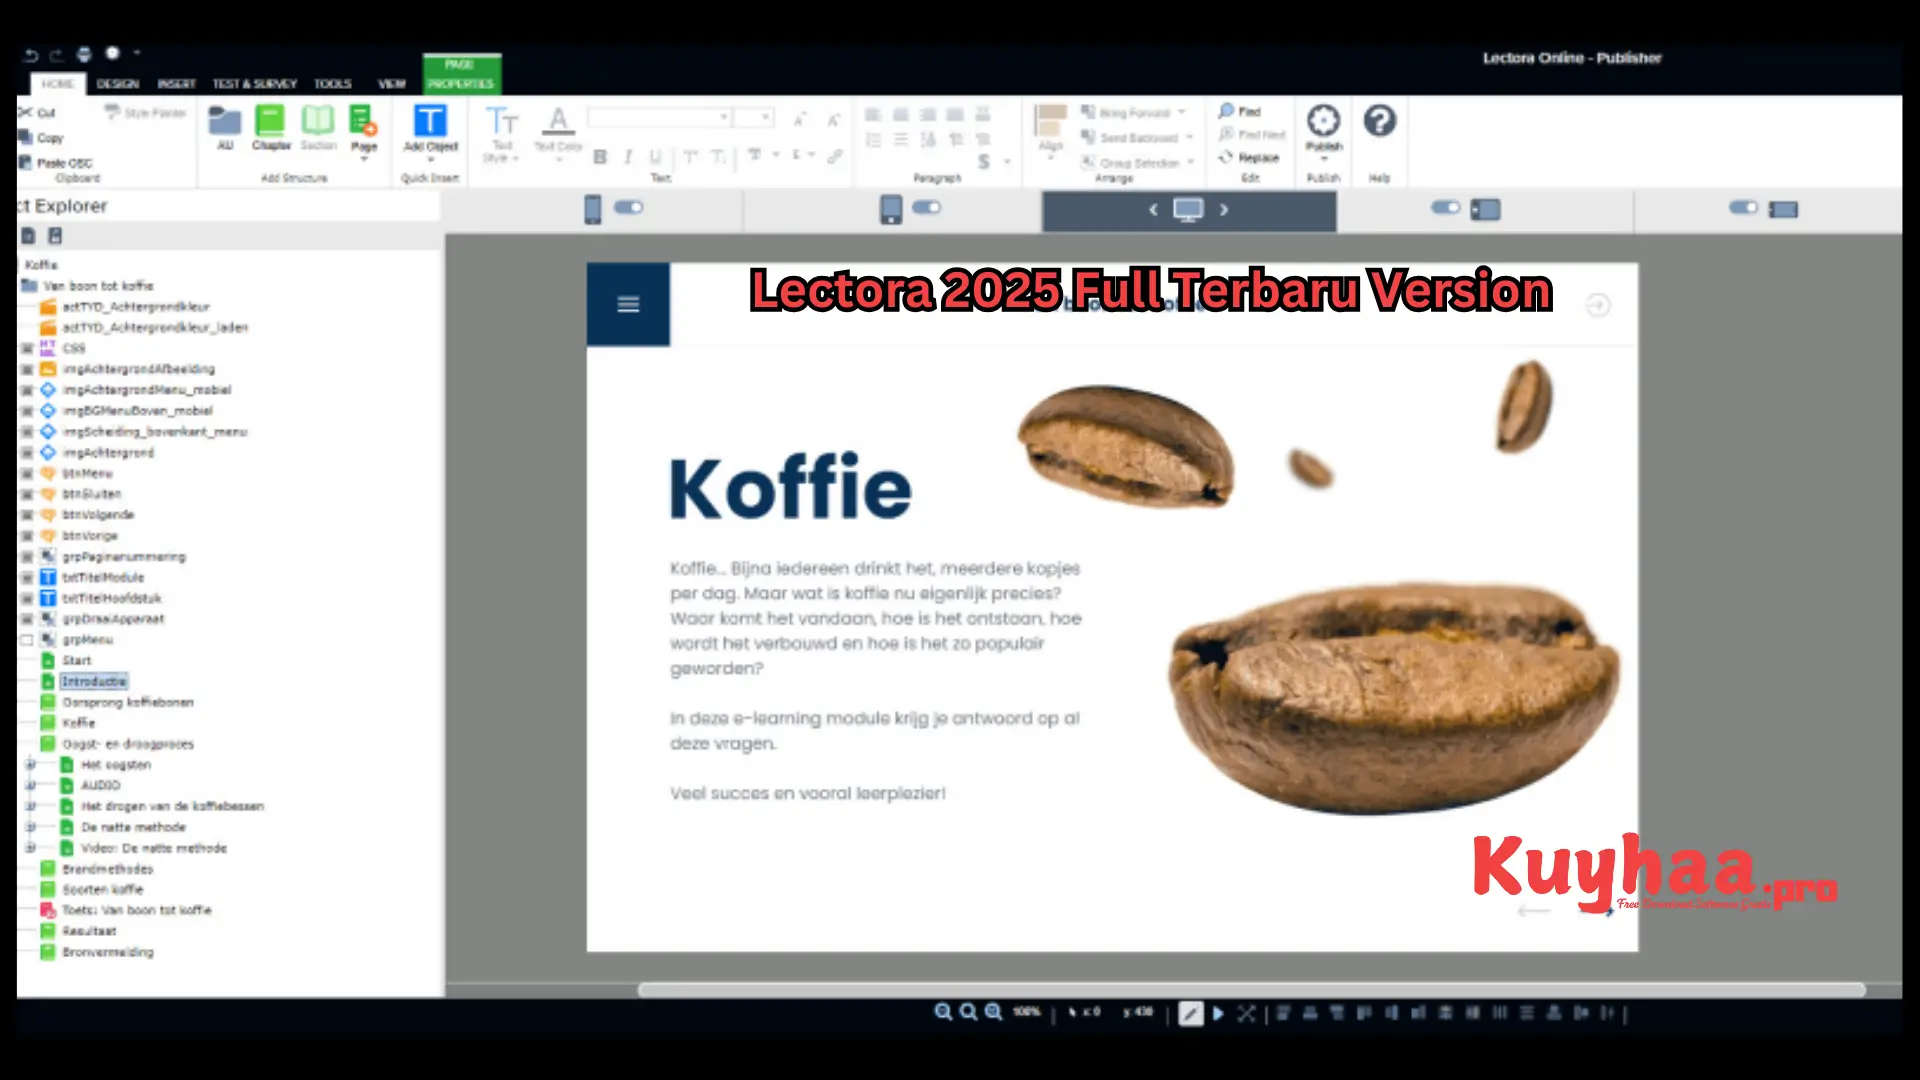Viewport: 1920px width, 1080px height.
Task: Click the Chapter icon in Add Structure
Action: 270,122
